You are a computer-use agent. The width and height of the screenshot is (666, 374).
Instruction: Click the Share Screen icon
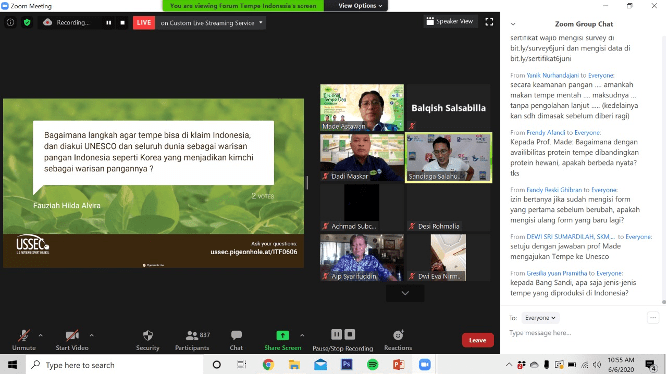pyautogui.click(x=282, y=335)
